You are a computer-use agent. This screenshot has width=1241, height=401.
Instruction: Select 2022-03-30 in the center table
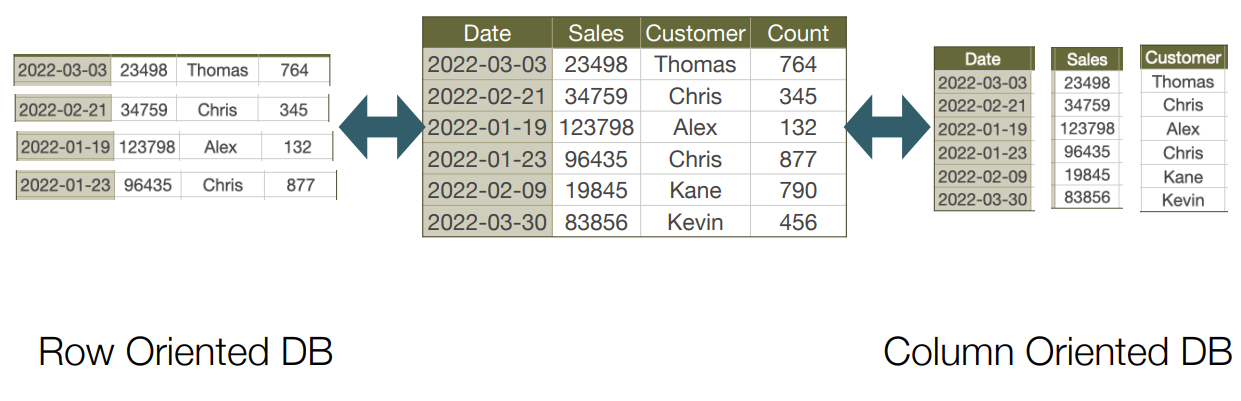pyautogui.click(x=487, y=222)
